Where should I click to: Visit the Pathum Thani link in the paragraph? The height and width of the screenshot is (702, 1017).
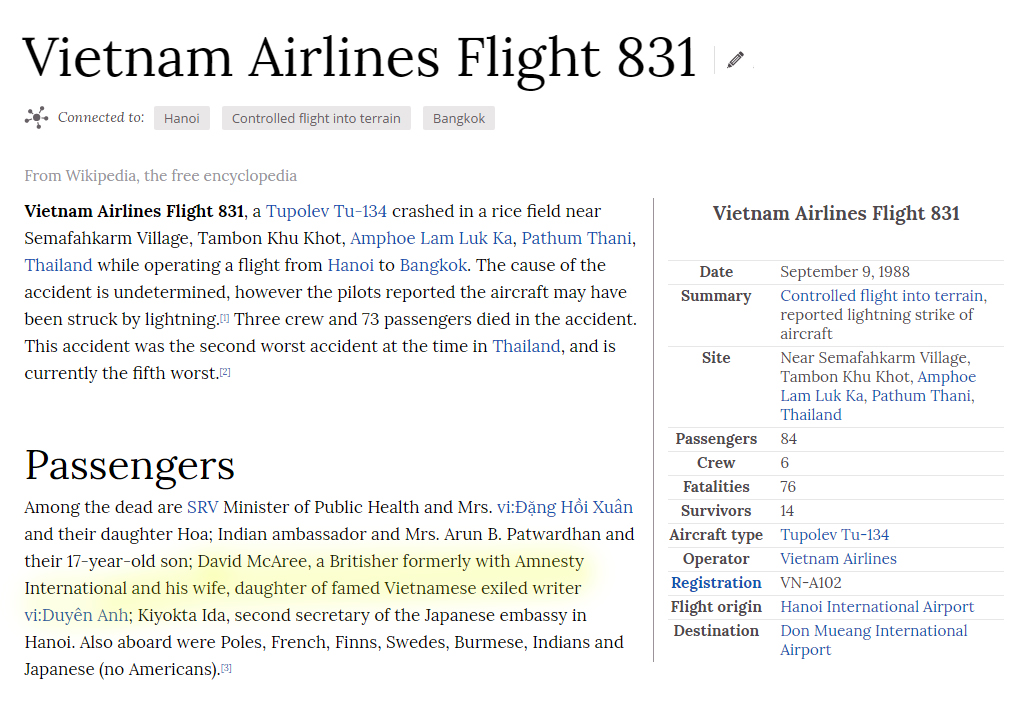coord(577,239)
